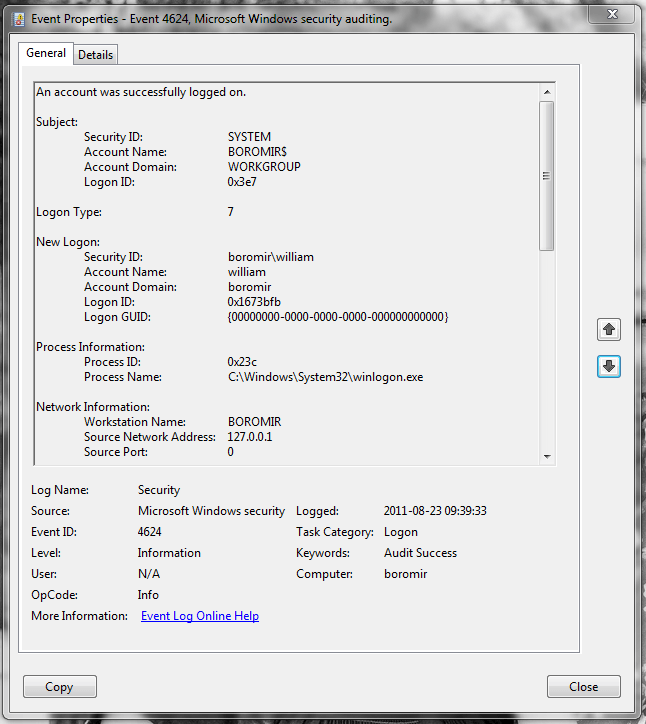Click the previous event up arrow button

click(x=609, y=329)
